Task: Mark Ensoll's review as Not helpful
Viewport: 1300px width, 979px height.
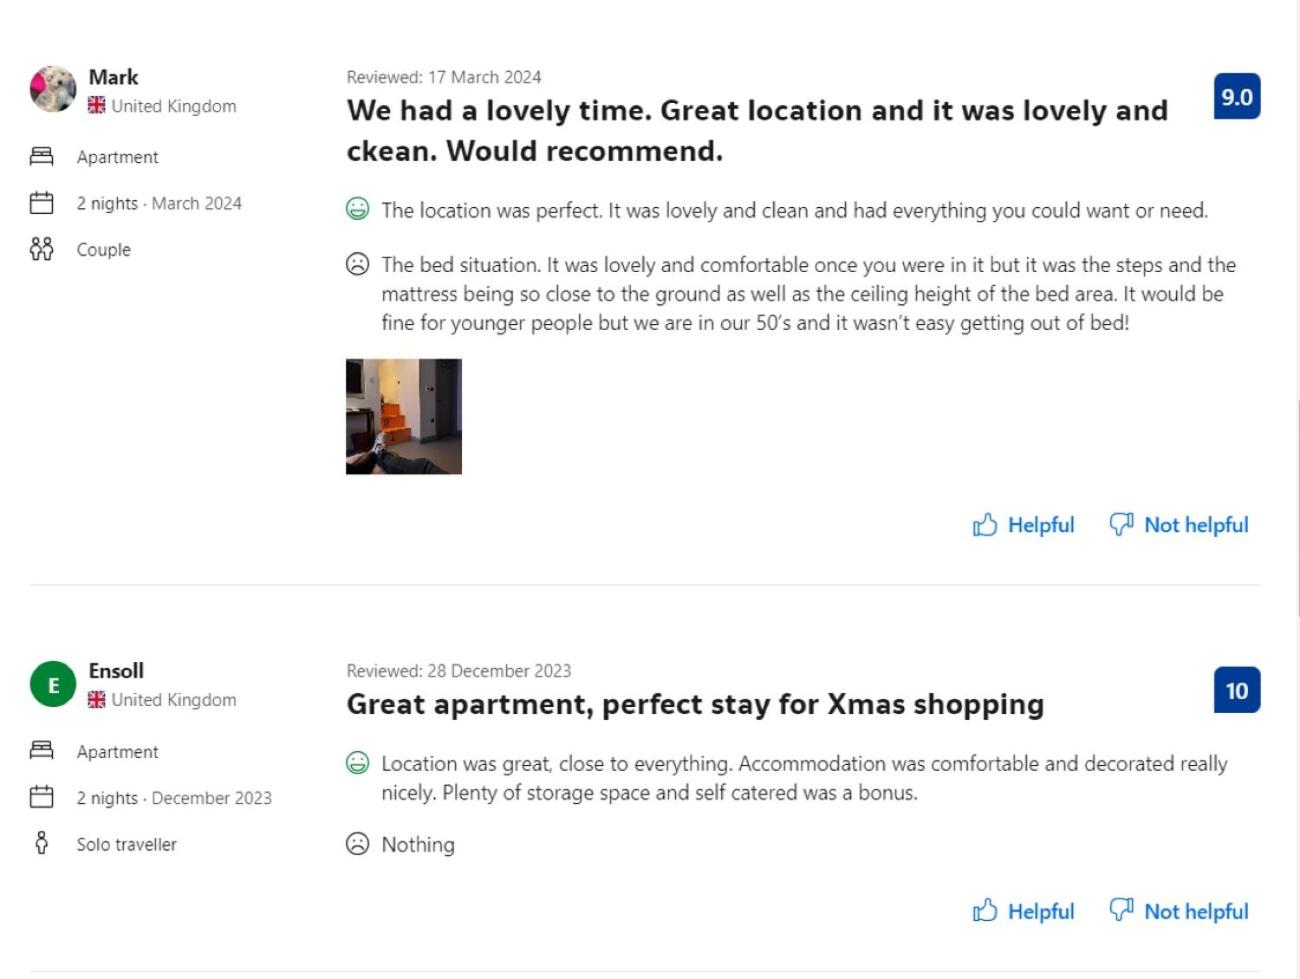Action: (x=1179, y=911)
